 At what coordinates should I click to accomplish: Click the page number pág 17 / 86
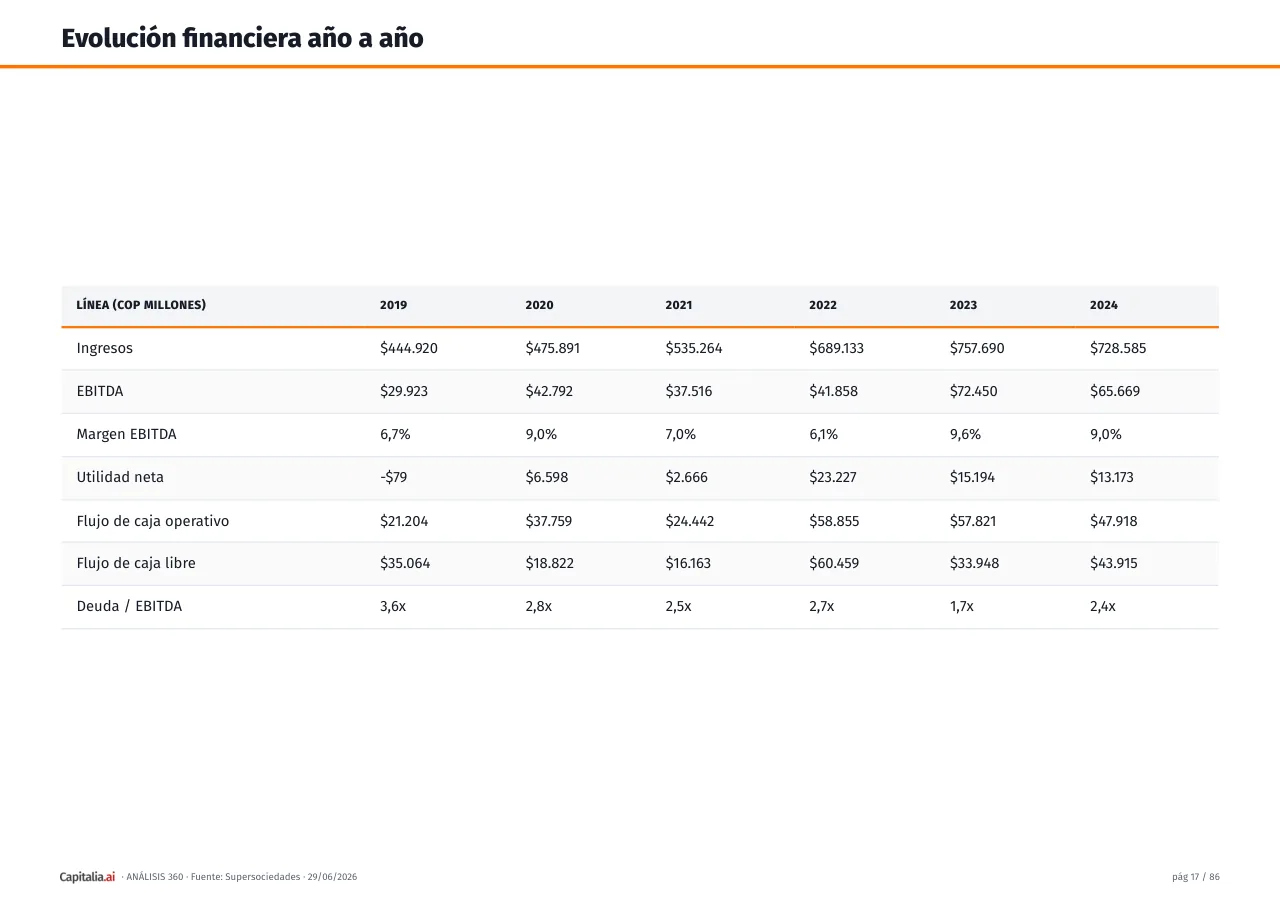pyautogui.click(x=1196, y=877)
